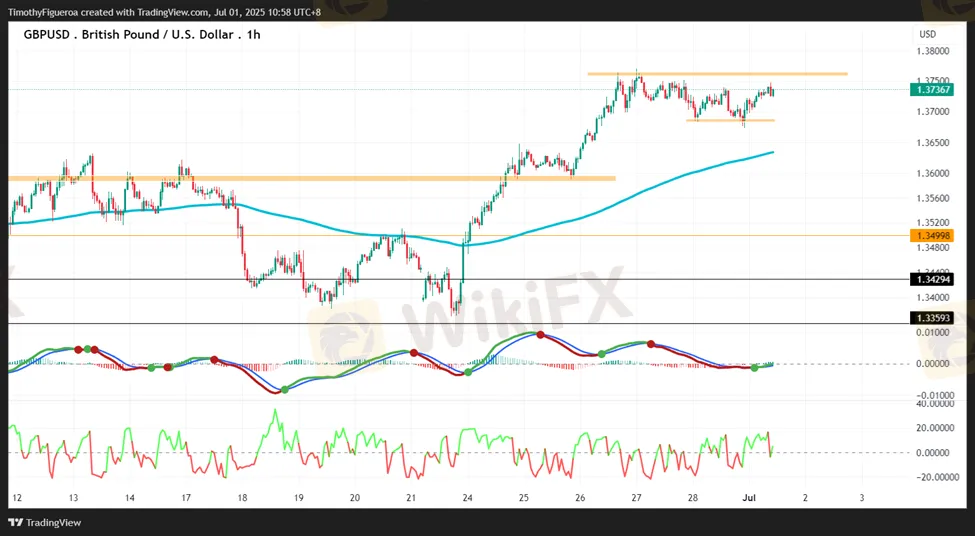This screenshot has height=536, width=975.
Task: Select the orange resistance line above 1.37500
Action: click(x=717, y=74)
